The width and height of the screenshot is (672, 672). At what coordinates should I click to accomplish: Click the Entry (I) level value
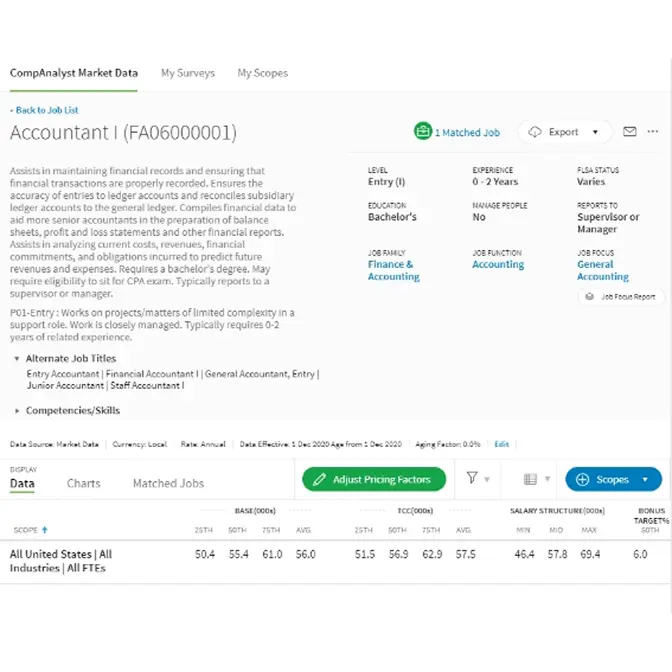pos(386,182)
